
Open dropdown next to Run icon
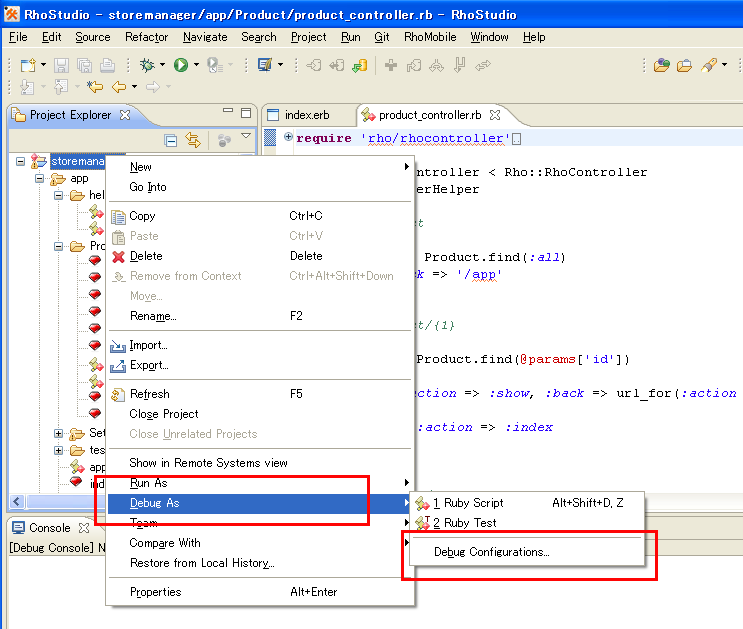click(x=196, y=64)
